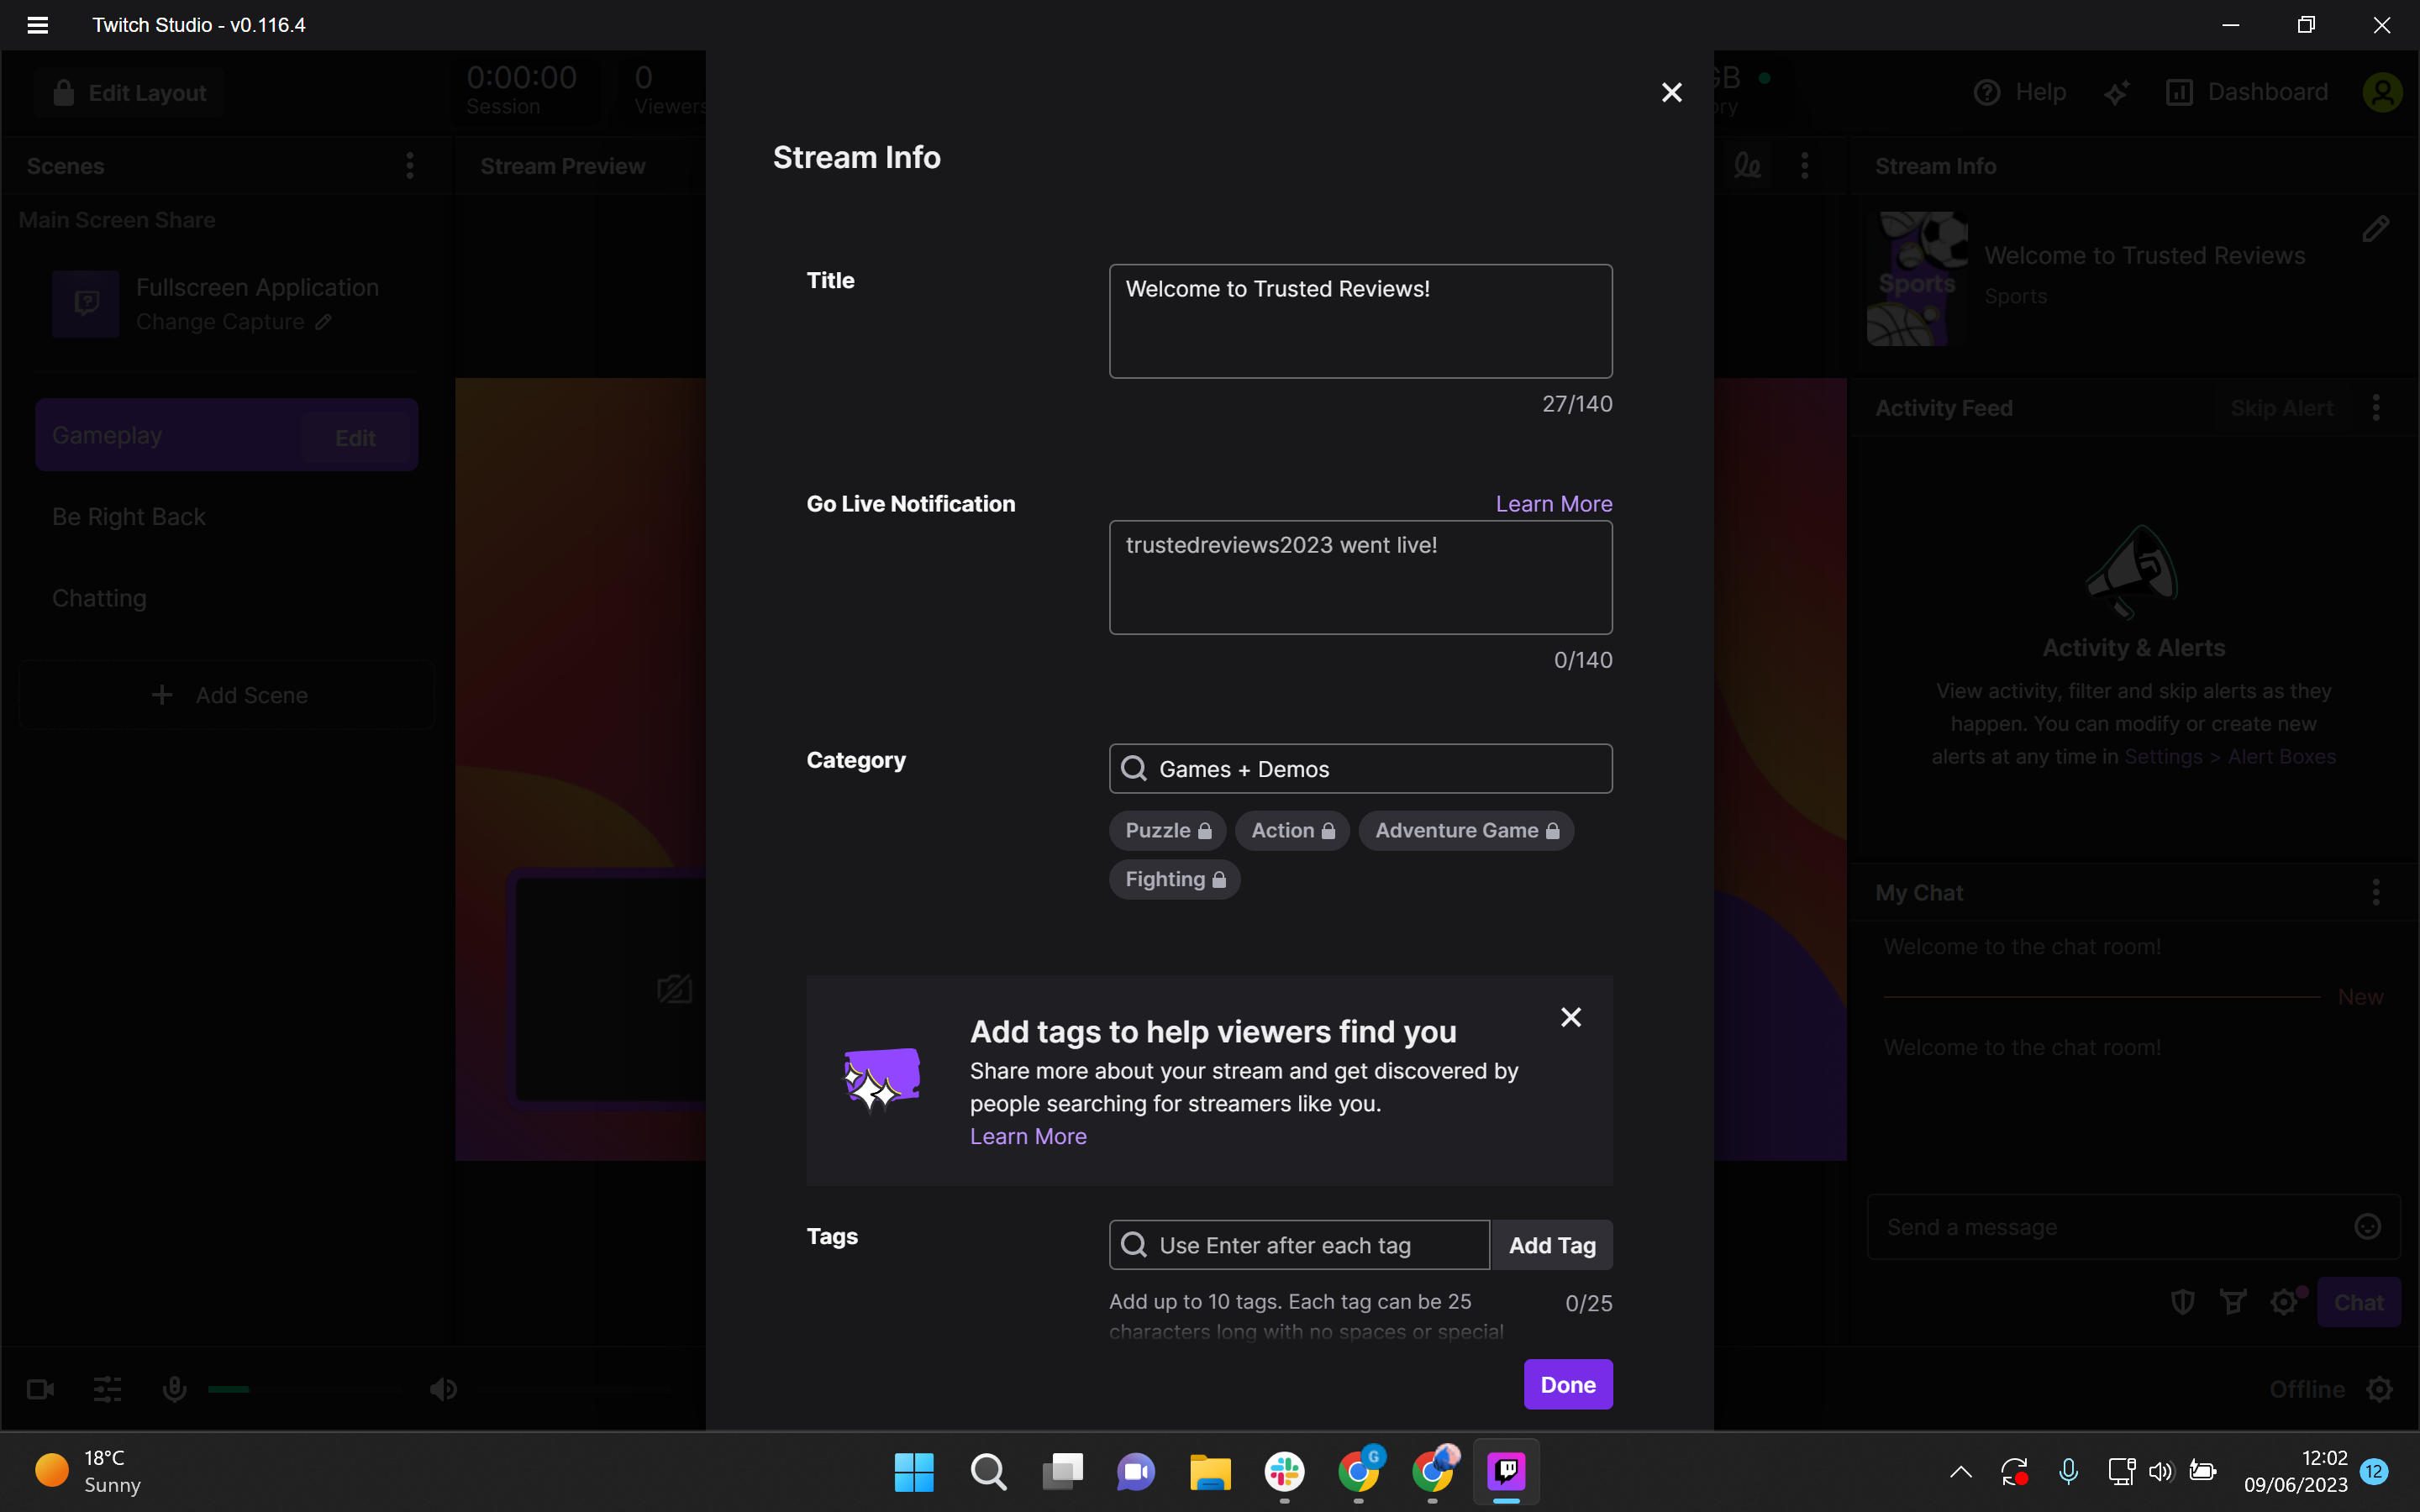The image size is (2420, 1512).
Task: Open the Help menu
Action: pyautogui.click(x=2019, y=92)
